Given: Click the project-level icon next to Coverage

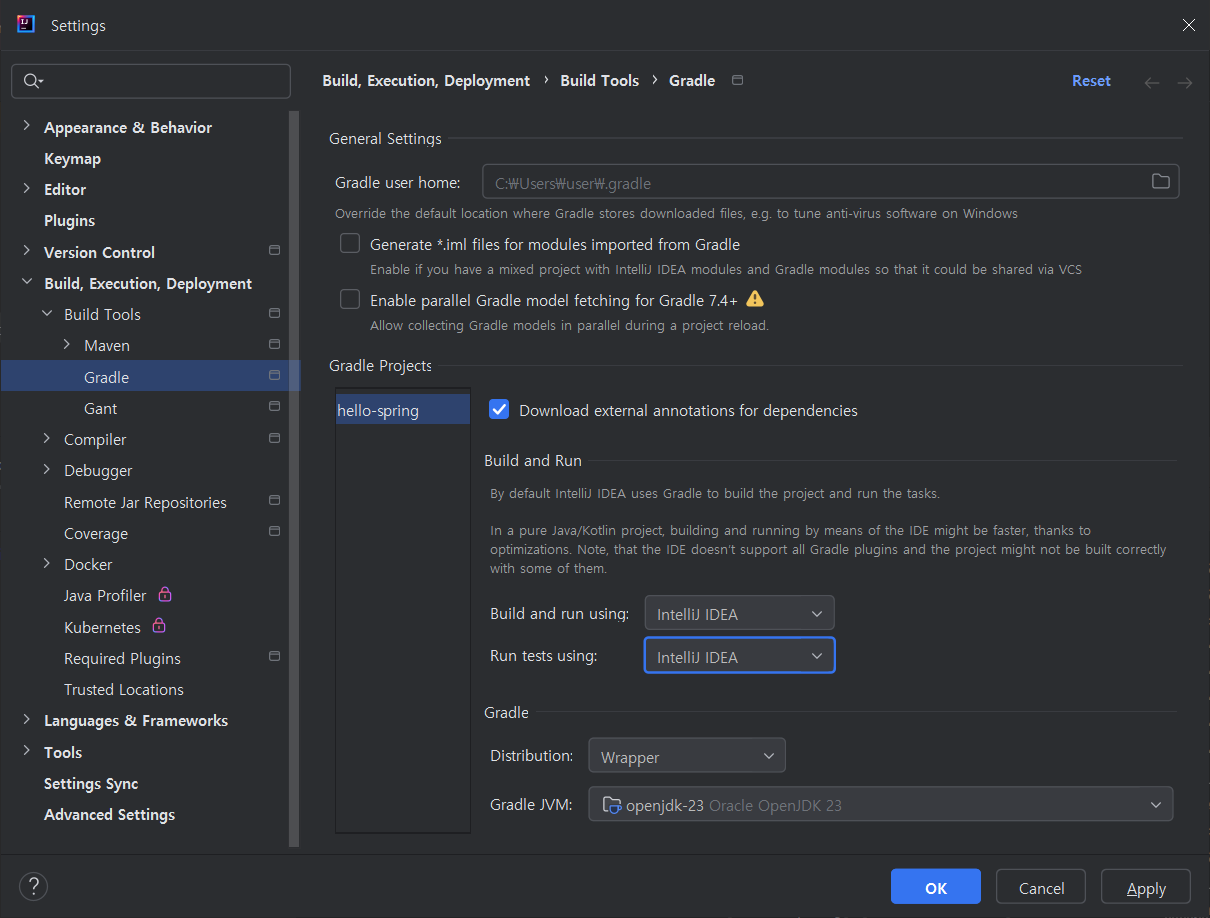Looking at the screenshot, I should (x=274, y=532).
